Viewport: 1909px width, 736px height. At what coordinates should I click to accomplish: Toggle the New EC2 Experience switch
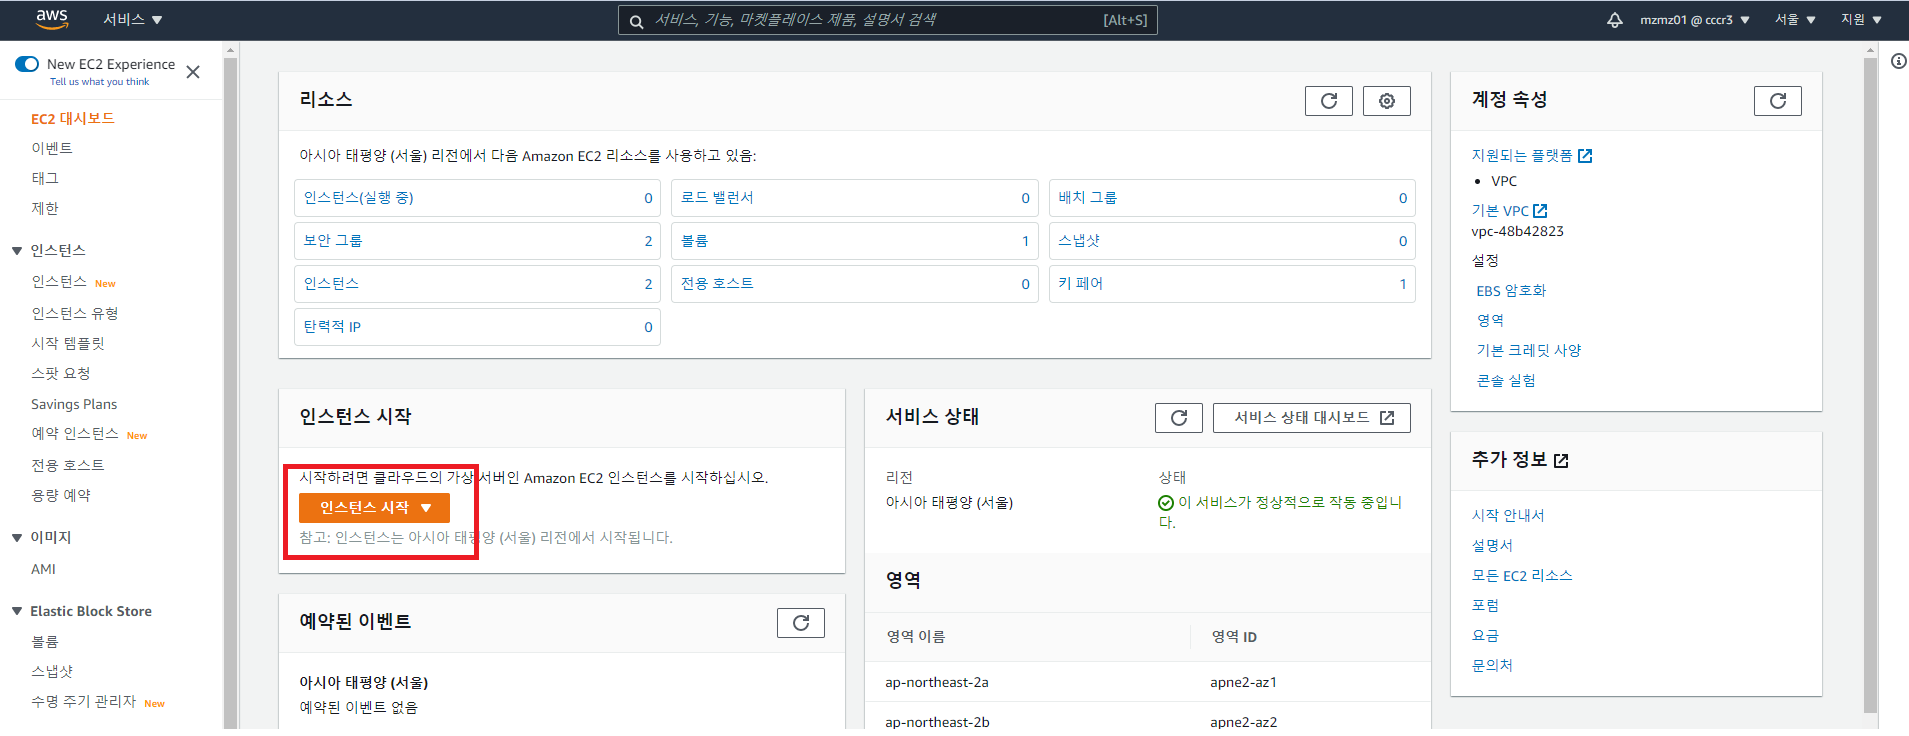pos(27,64)
